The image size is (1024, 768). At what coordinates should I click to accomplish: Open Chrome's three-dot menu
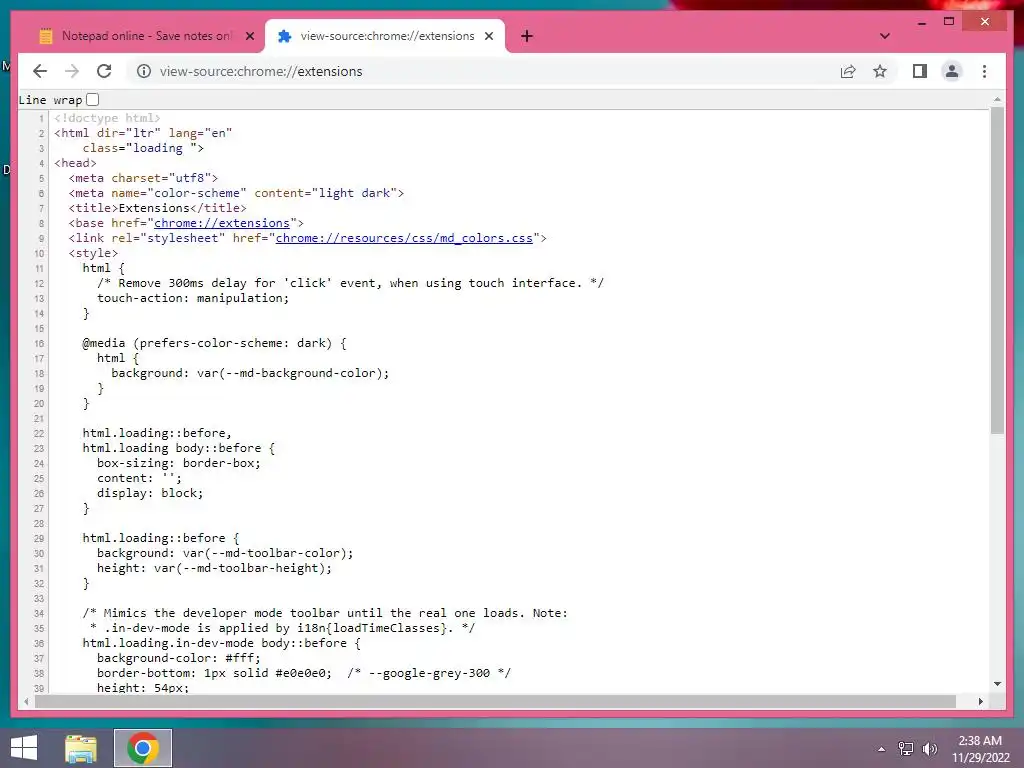[984, 71]
